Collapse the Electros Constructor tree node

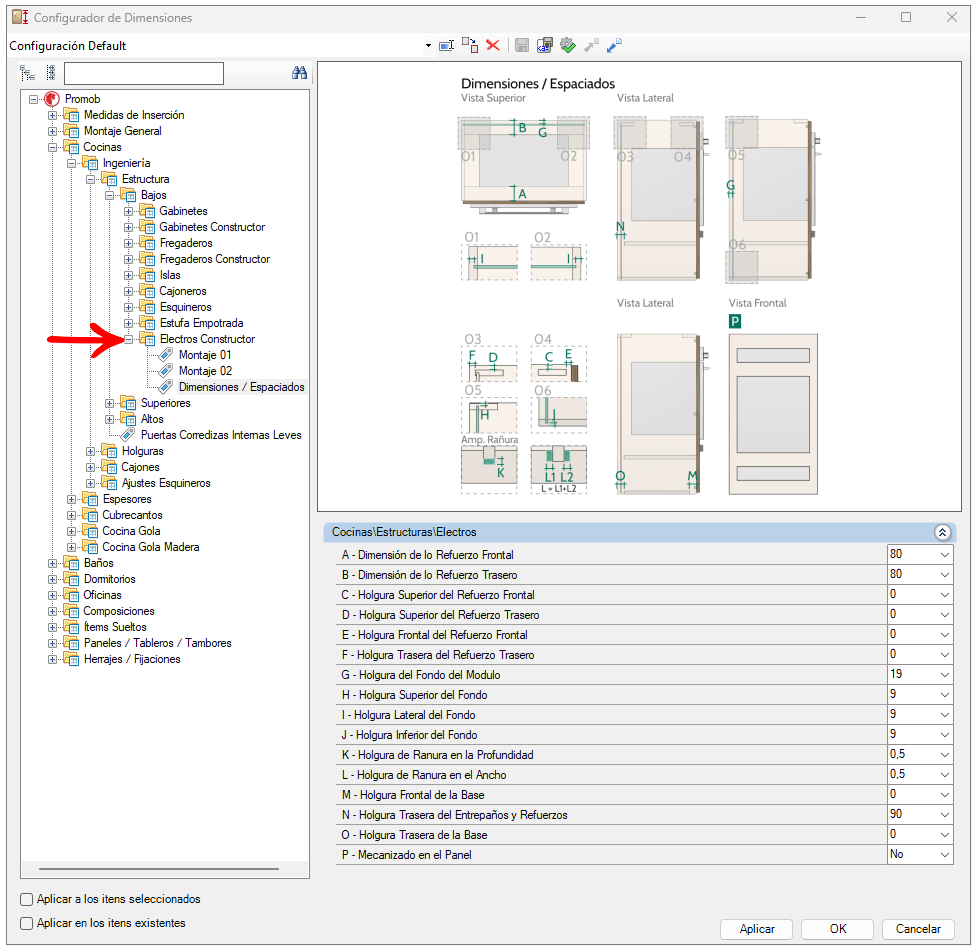tap(129, 339)
